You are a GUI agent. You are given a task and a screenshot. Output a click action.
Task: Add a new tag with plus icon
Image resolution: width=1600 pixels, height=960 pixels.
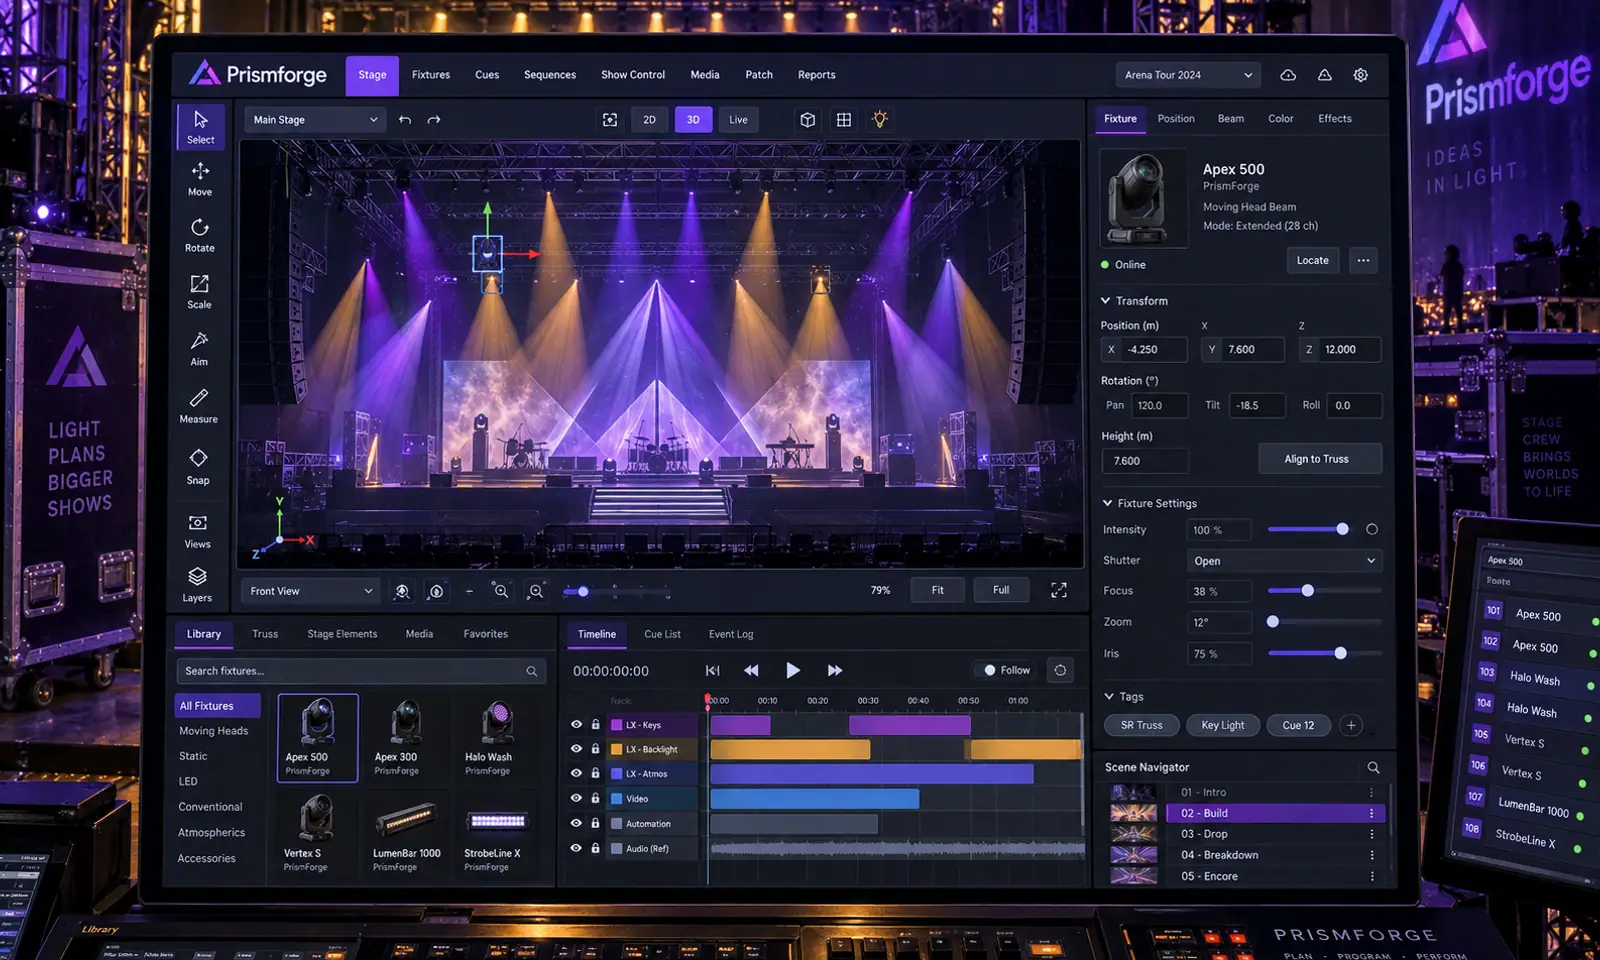1351,725
